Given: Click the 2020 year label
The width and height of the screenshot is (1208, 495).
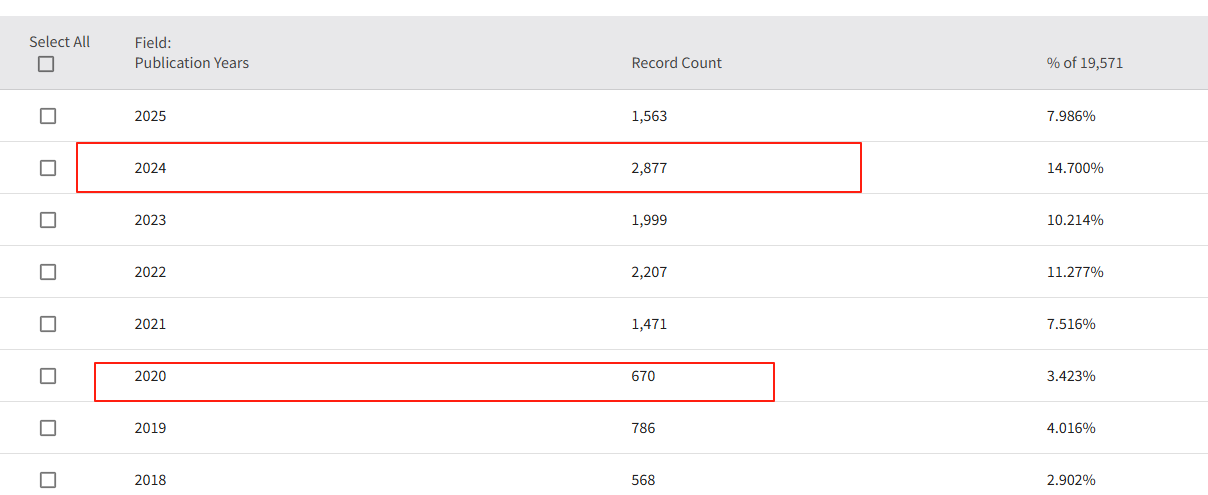Looking at the screenshot, I should [150, 376].
